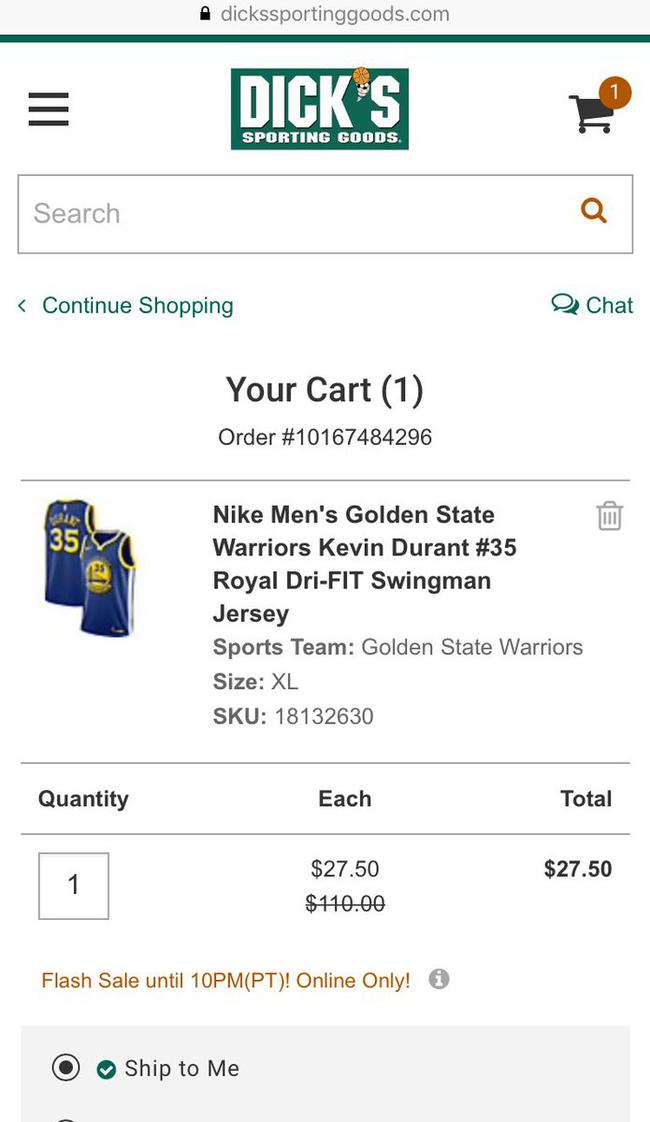Click the magnifying glass search icon
This screenshot has height=1122, width=650.
(594, 211)
